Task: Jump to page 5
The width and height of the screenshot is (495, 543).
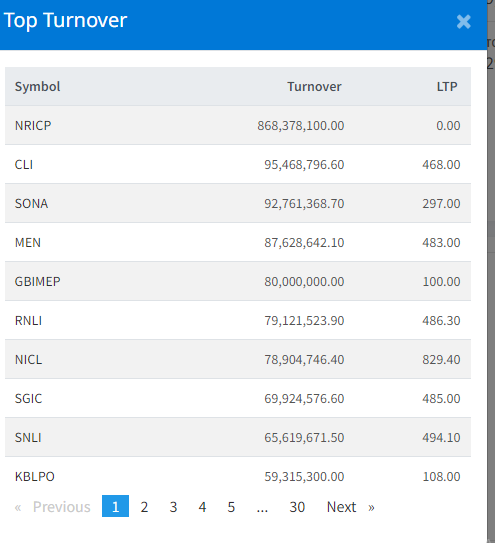Action: tap(231, 507)
